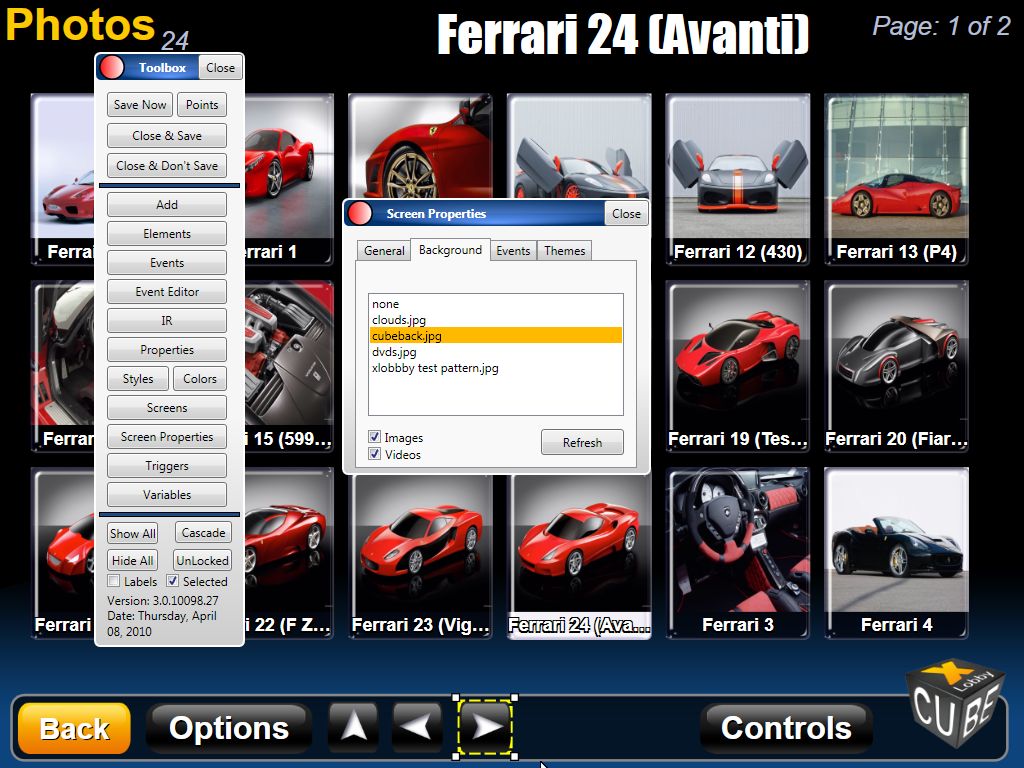This screenshot has height=768, width=1024.
Task: Select the Background tab
Action: (x=450, y=250)
